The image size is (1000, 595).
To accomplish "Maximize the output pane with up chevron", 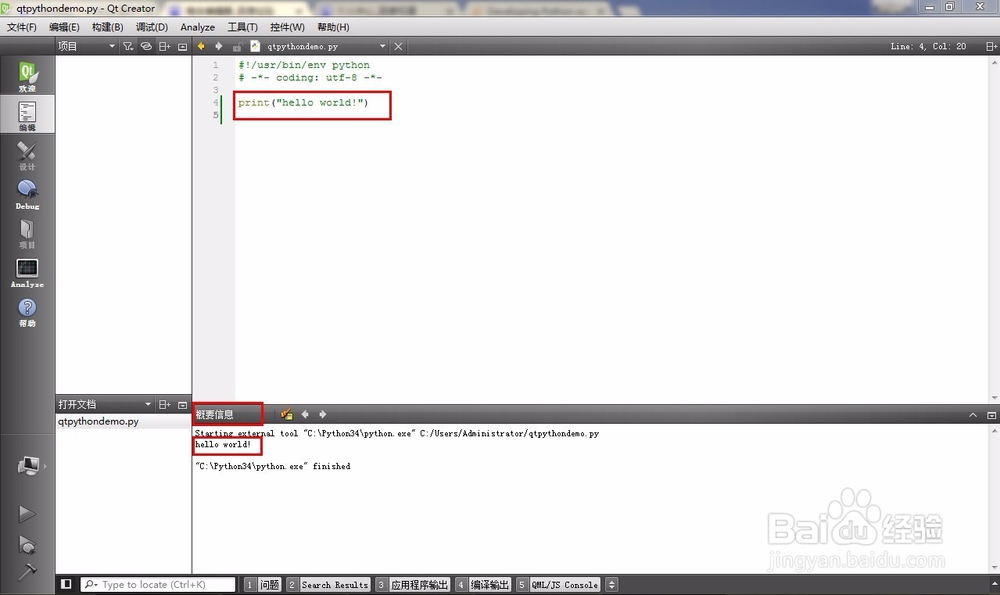I will pyautogui.click(x=973, y=415).
